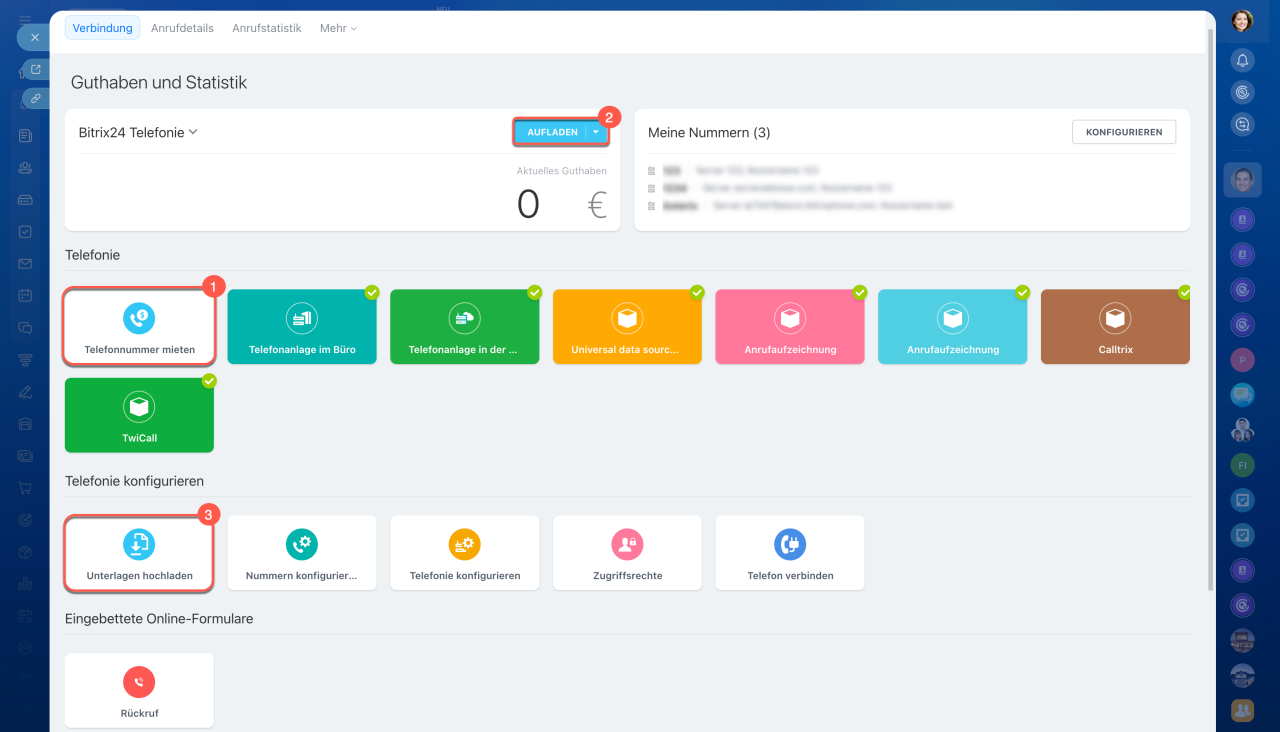
Task: Click the Aufladen button
Action: (x=551, y=132)
